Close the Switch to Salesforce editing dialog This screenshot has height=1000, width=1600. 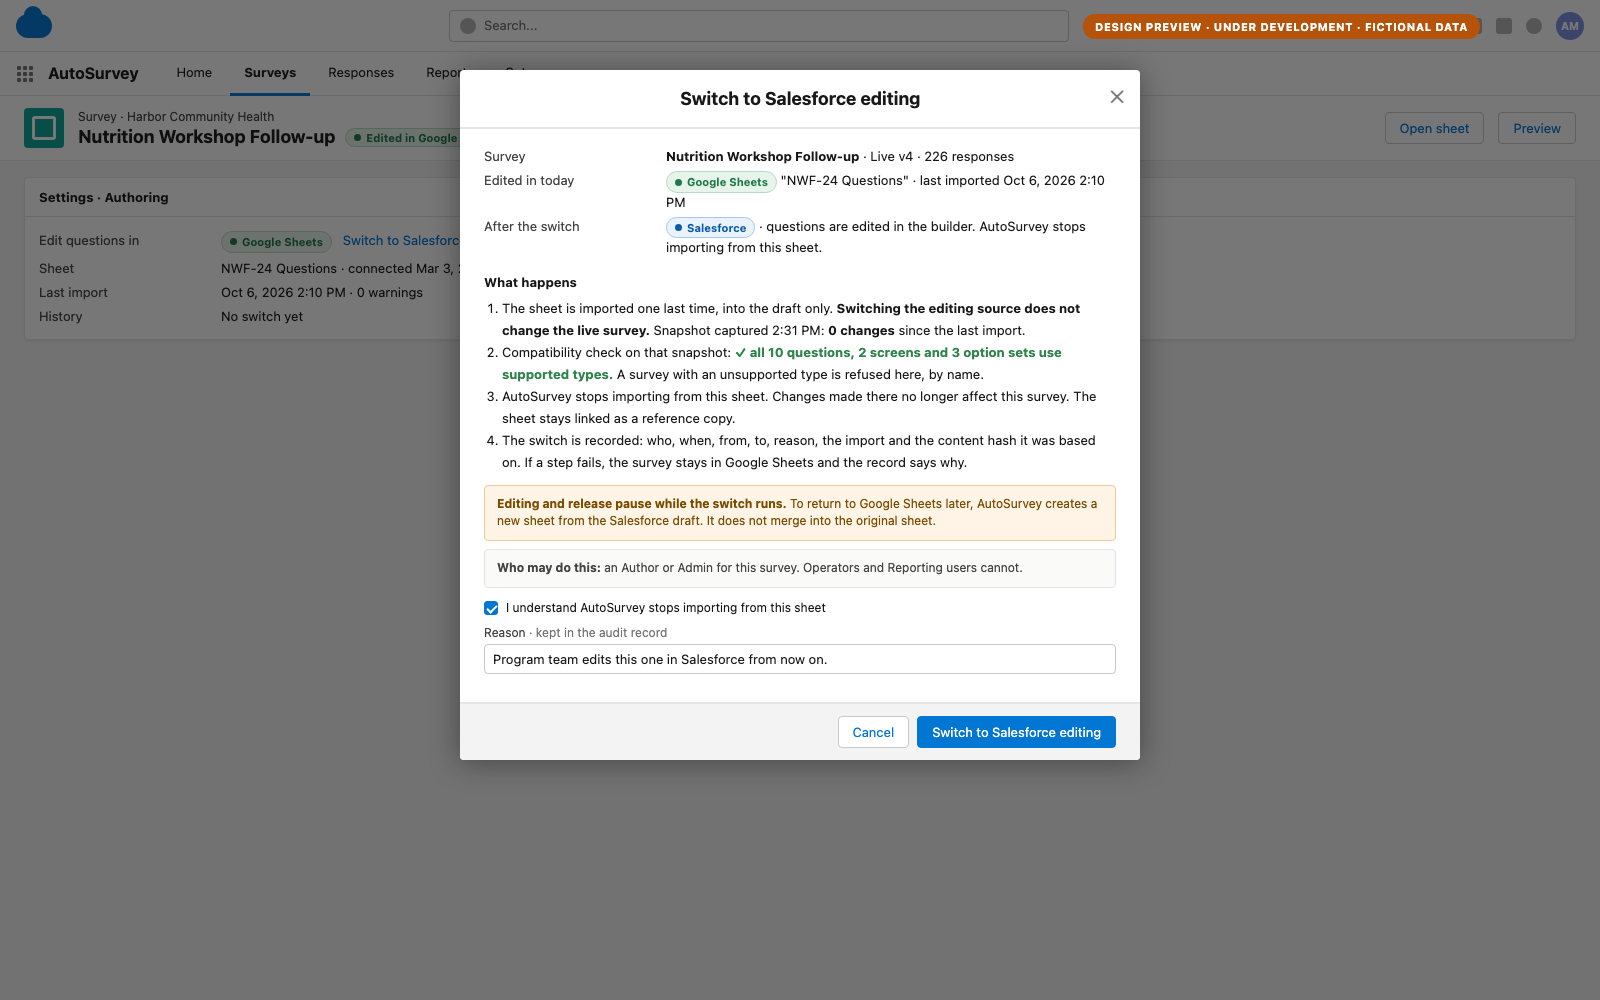(1117, 97)
